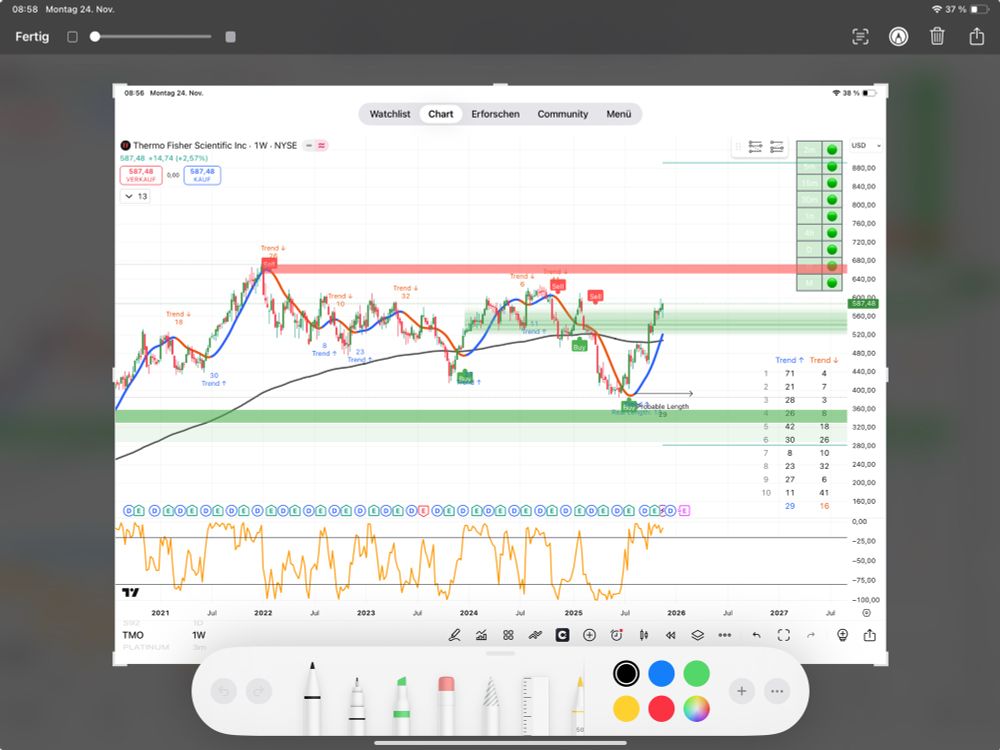Open the chart toolbar three-dot menu
The image size is (1000, 750).
click(724, 635)
